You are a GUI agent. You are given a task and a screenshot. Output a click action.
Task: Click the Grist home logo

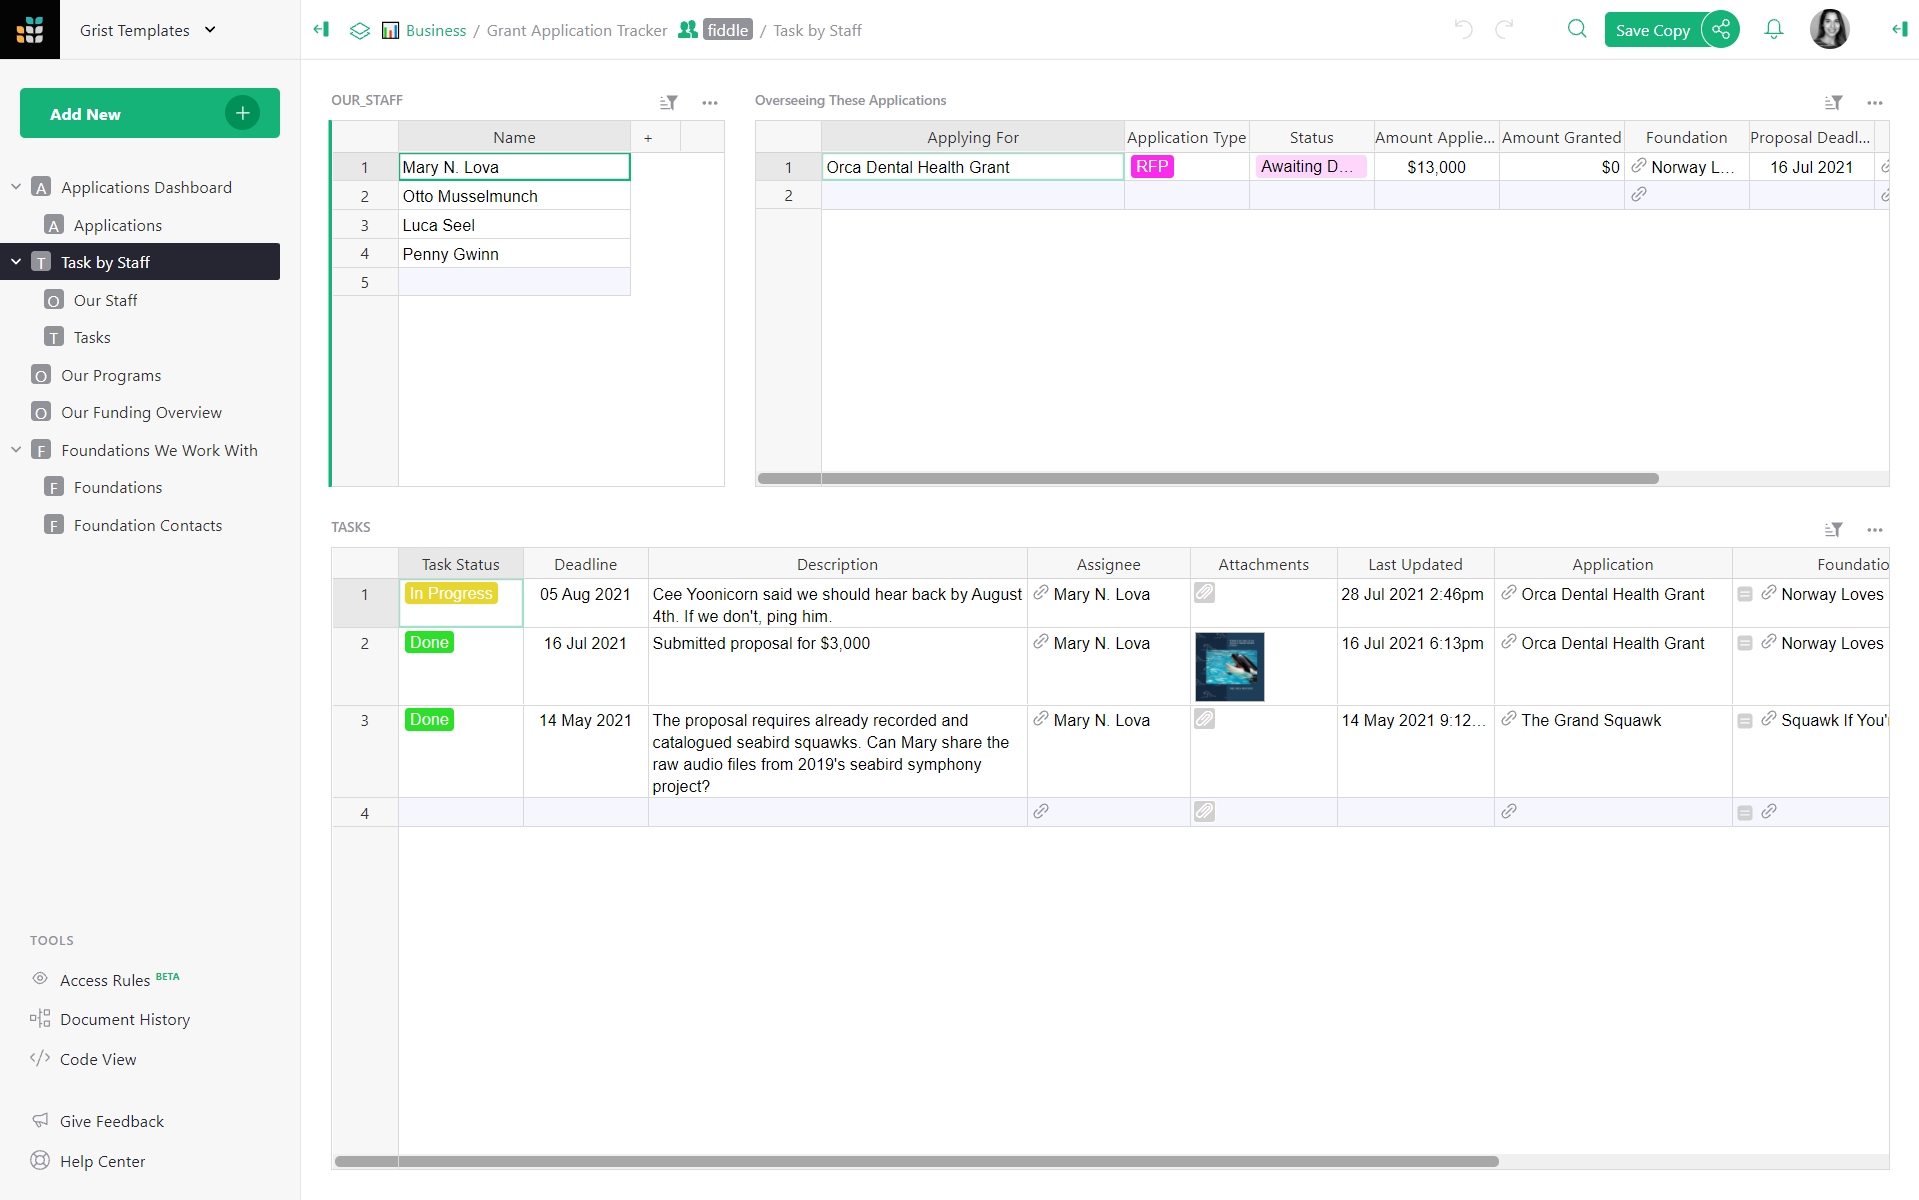tap(30, 29)
